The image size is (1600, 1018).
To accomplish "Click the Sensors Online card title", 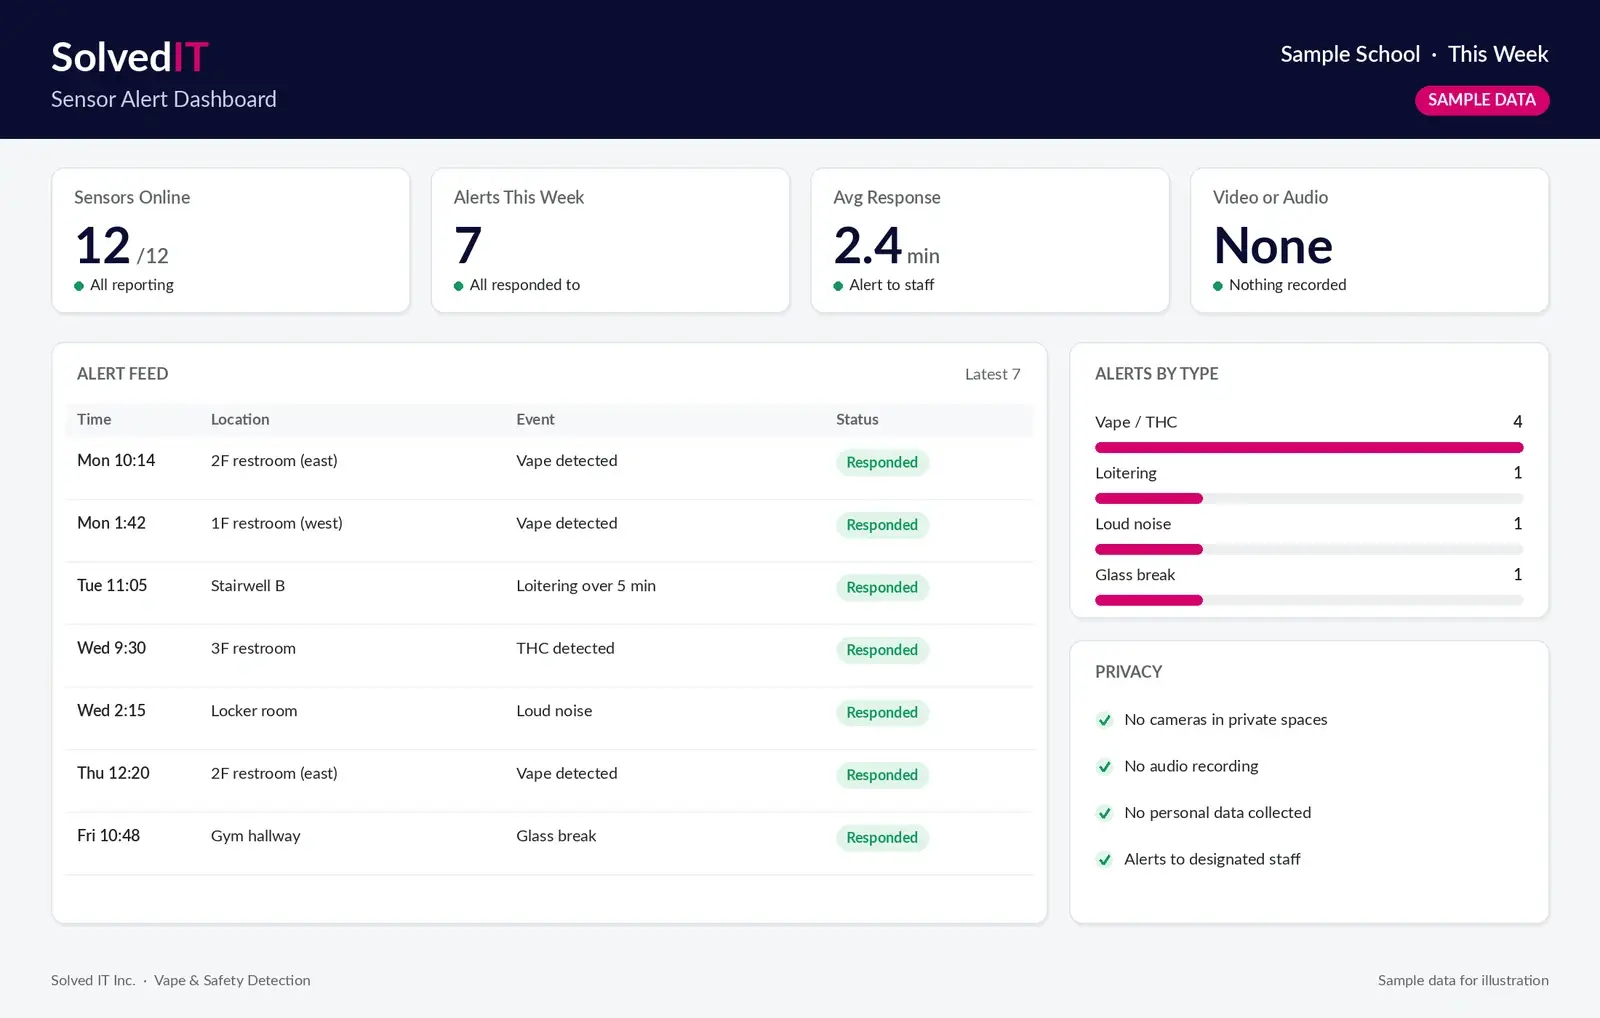I will point(132,197).
